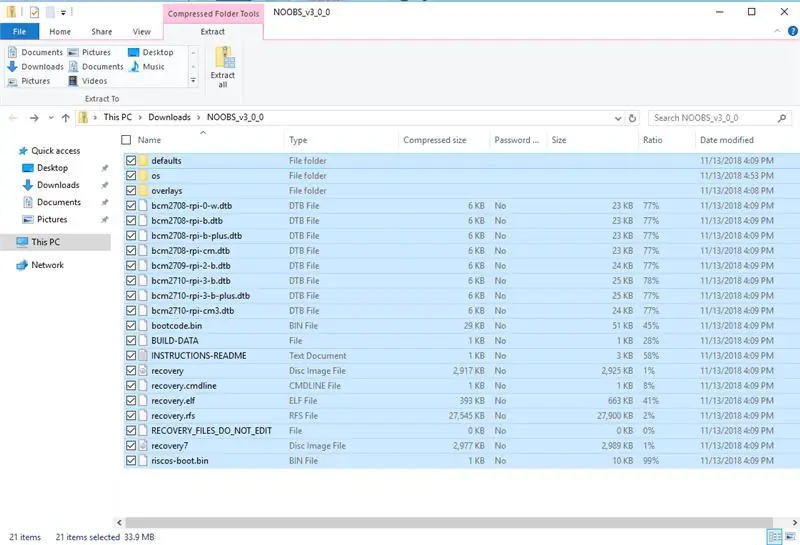The image size is (800, 545).
Task: Sort by Compressed size column header
Action: tap(435, 140)
